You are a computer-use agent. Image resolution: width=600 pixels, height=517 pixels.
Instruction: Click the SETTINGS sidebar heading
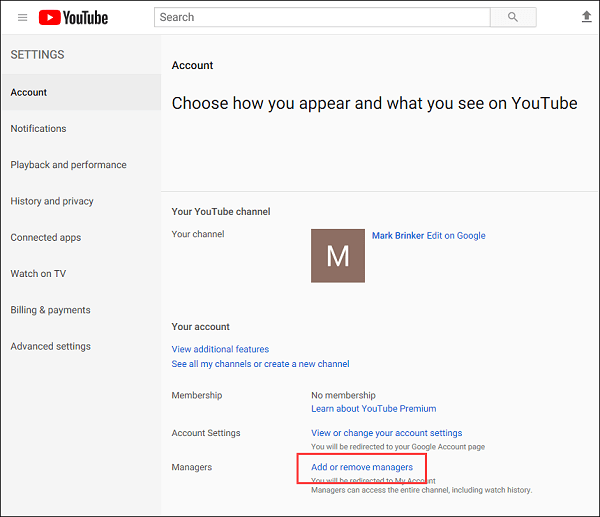click(x=38, y=55)
